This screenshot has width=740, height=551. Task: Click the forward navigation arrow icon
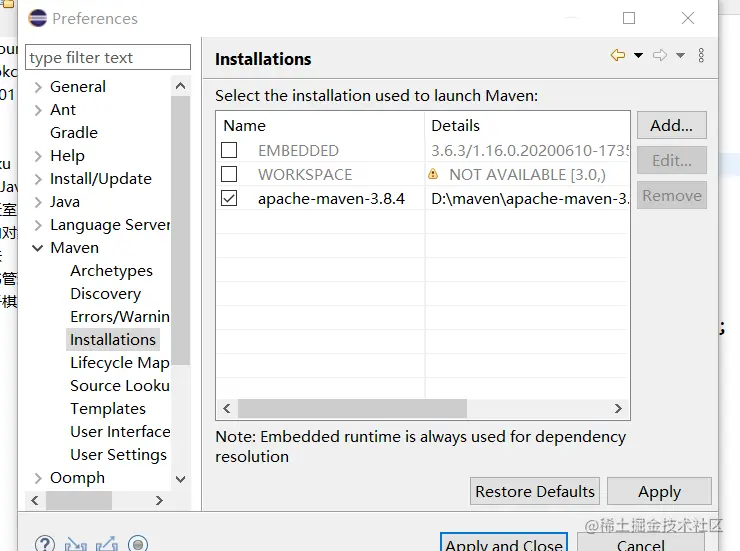click(x=660, y=55)
